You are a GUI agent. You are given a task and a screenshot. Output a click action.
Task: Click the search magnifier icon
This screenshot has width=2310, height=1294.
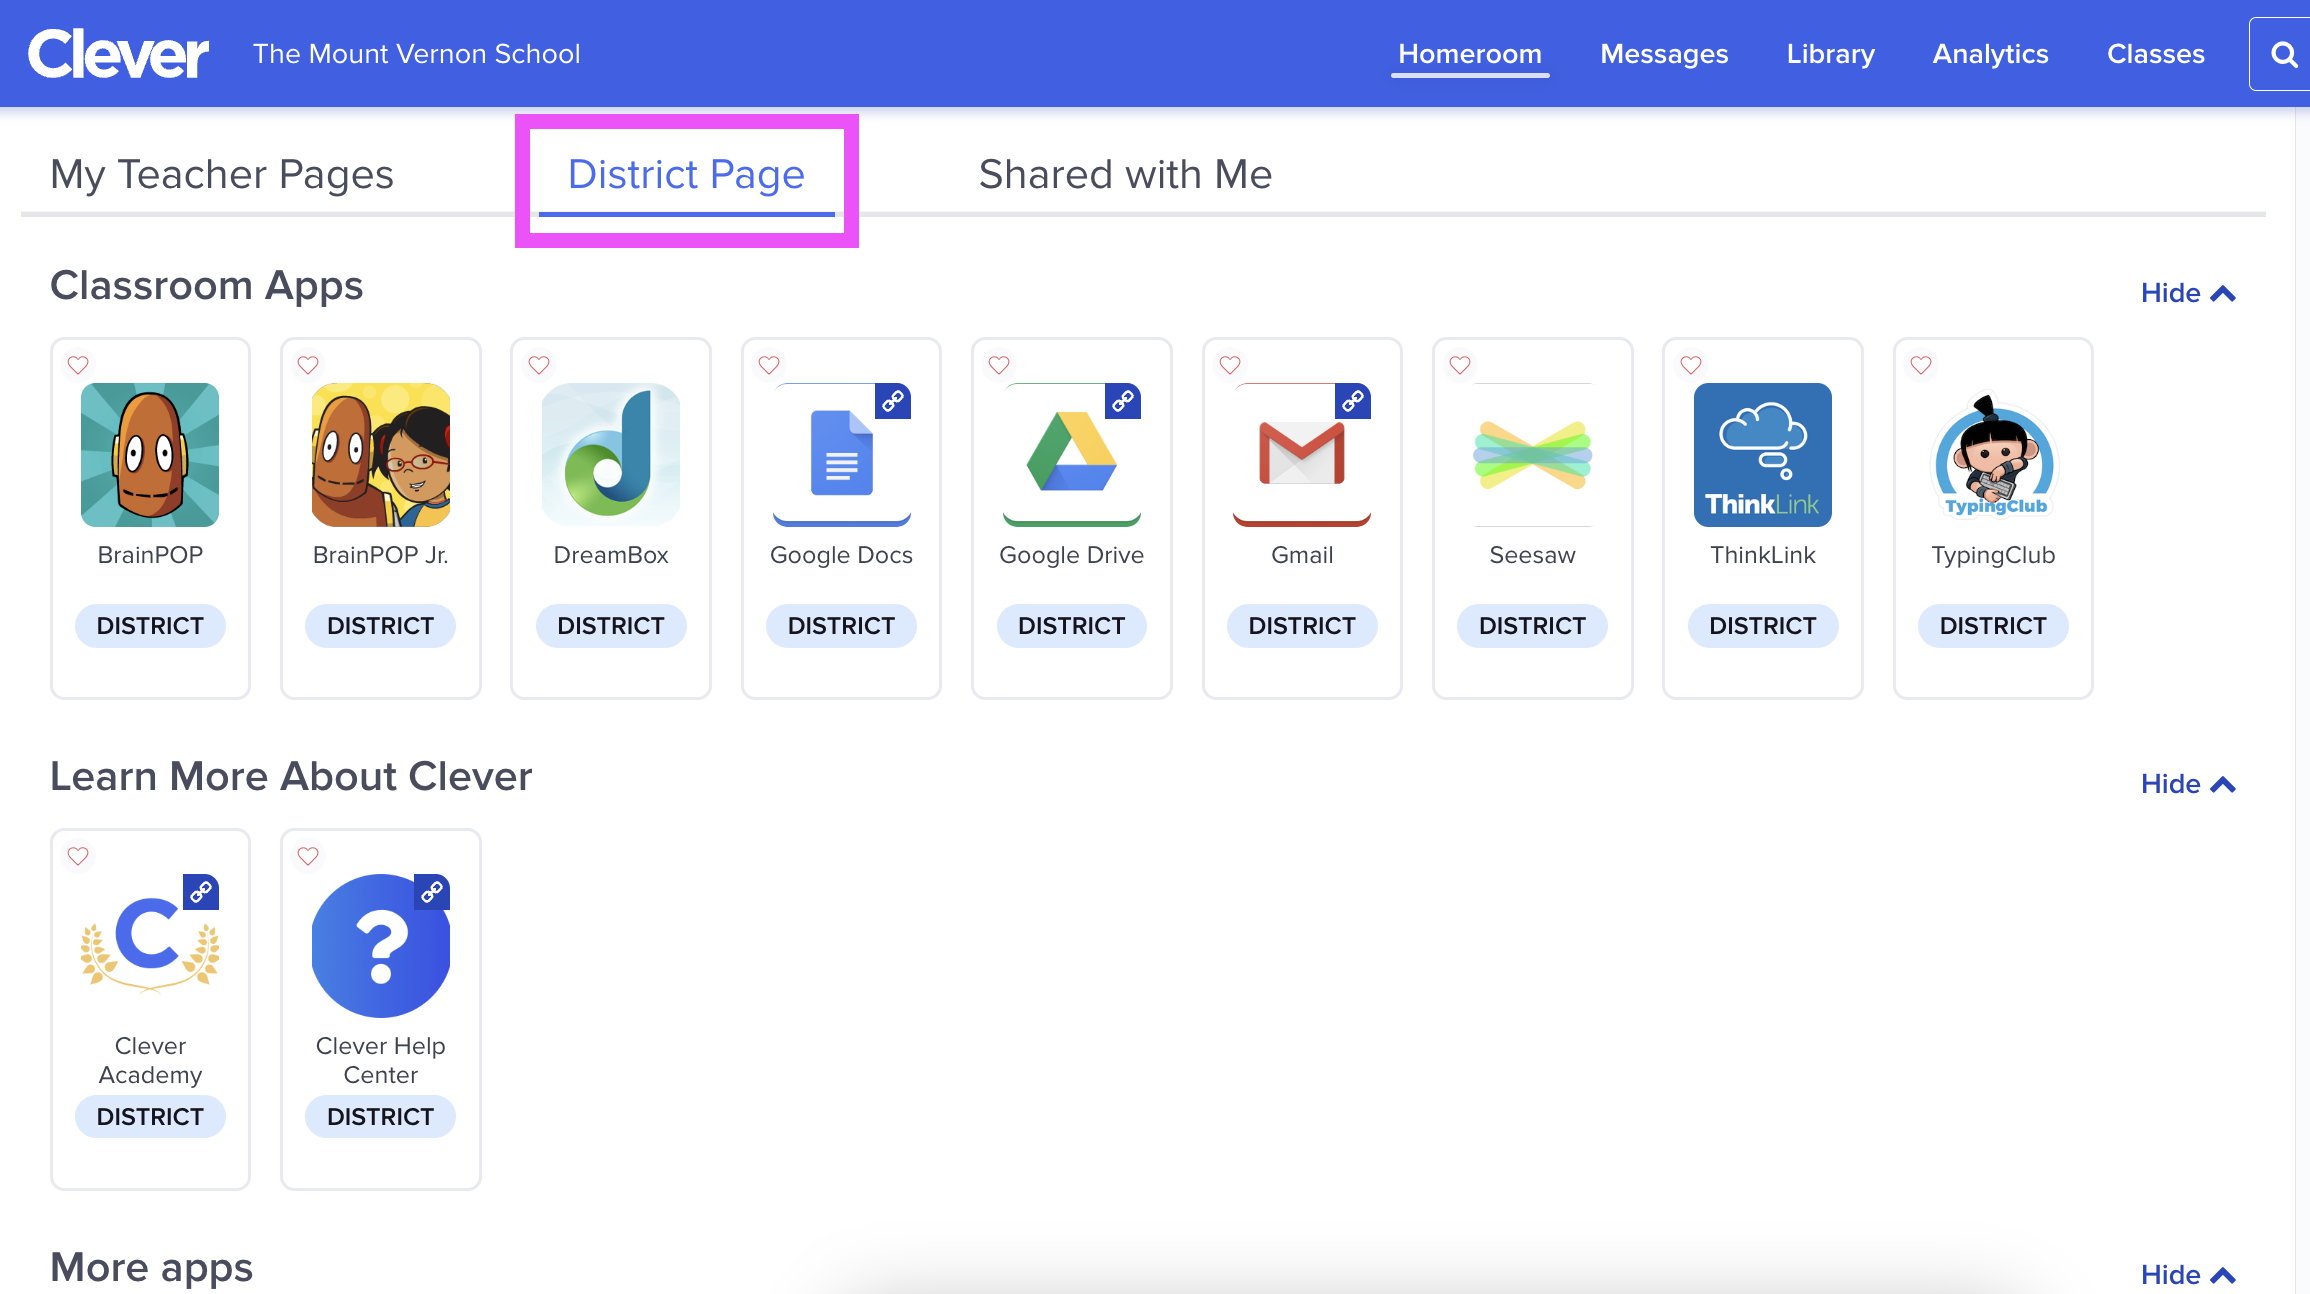click(2283, 54)
